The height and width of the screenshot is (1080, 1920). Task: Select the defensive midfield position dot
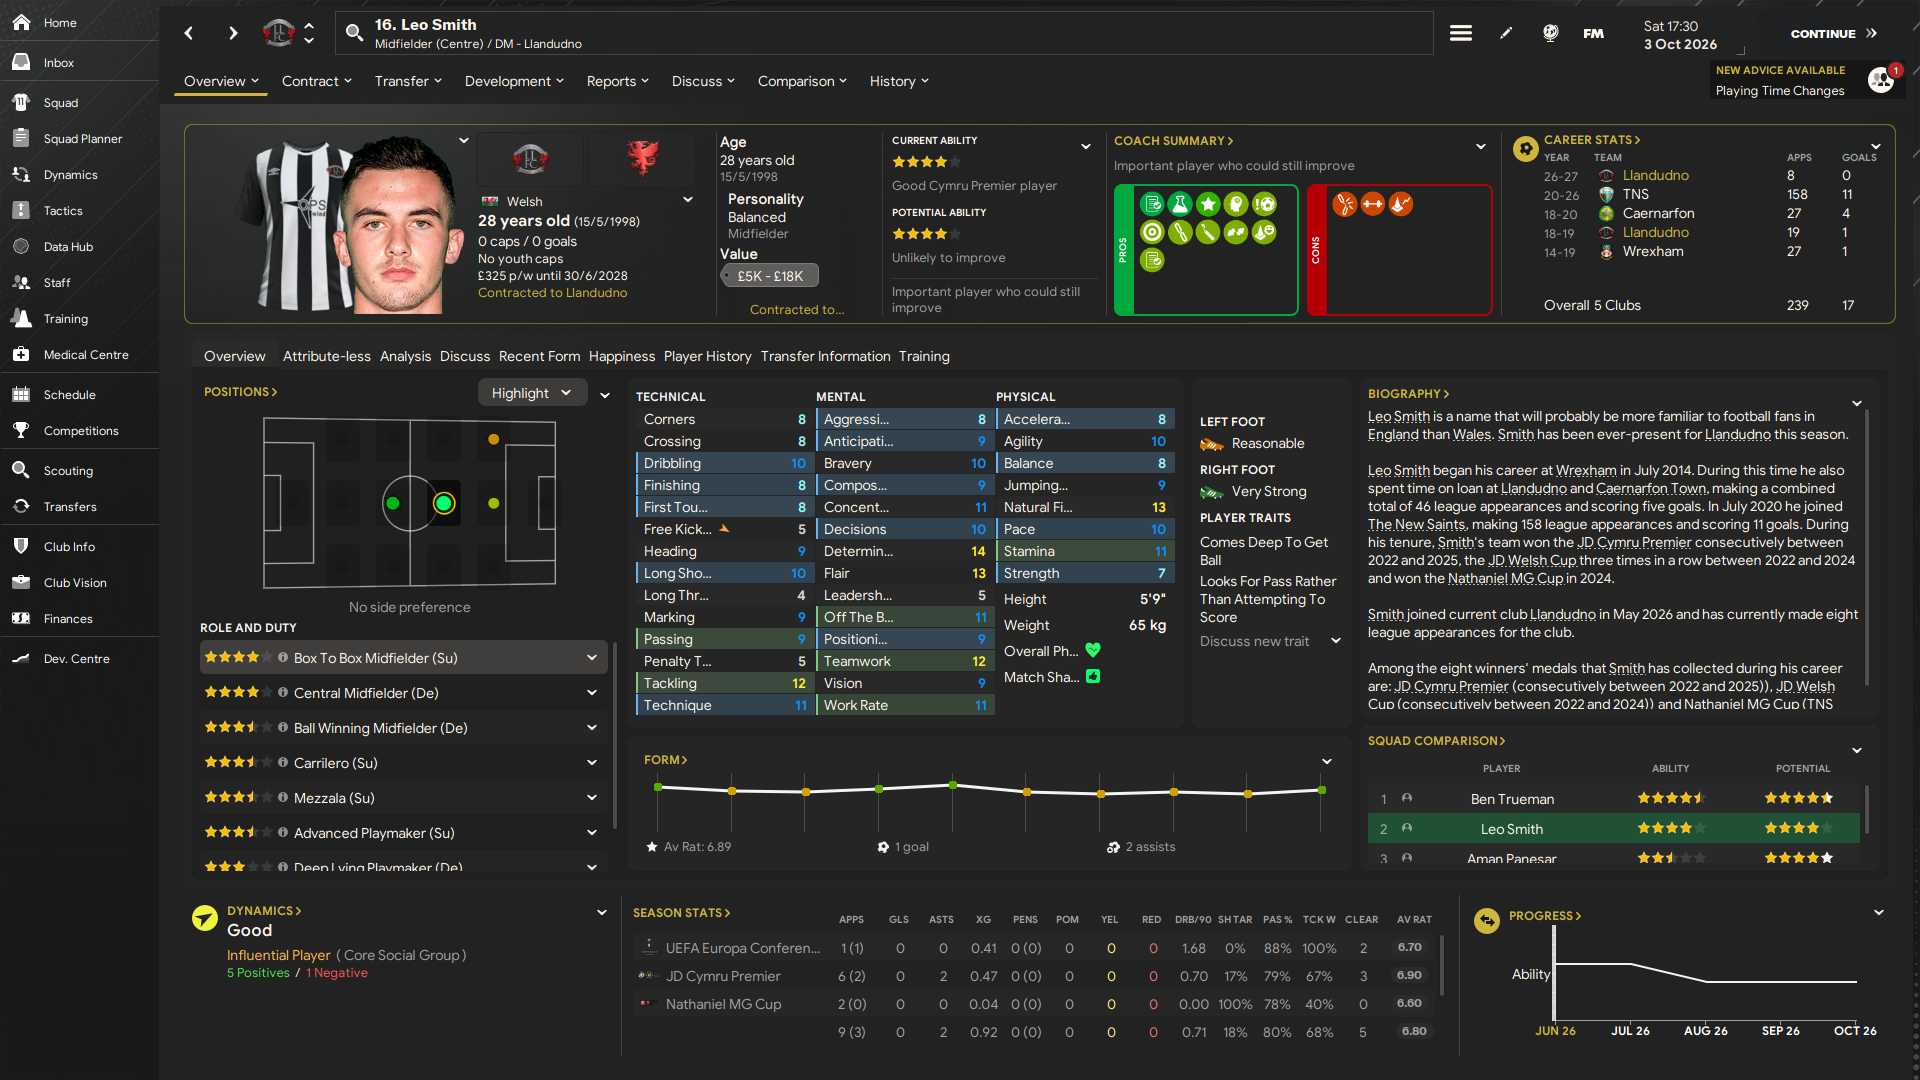(393, 504)
